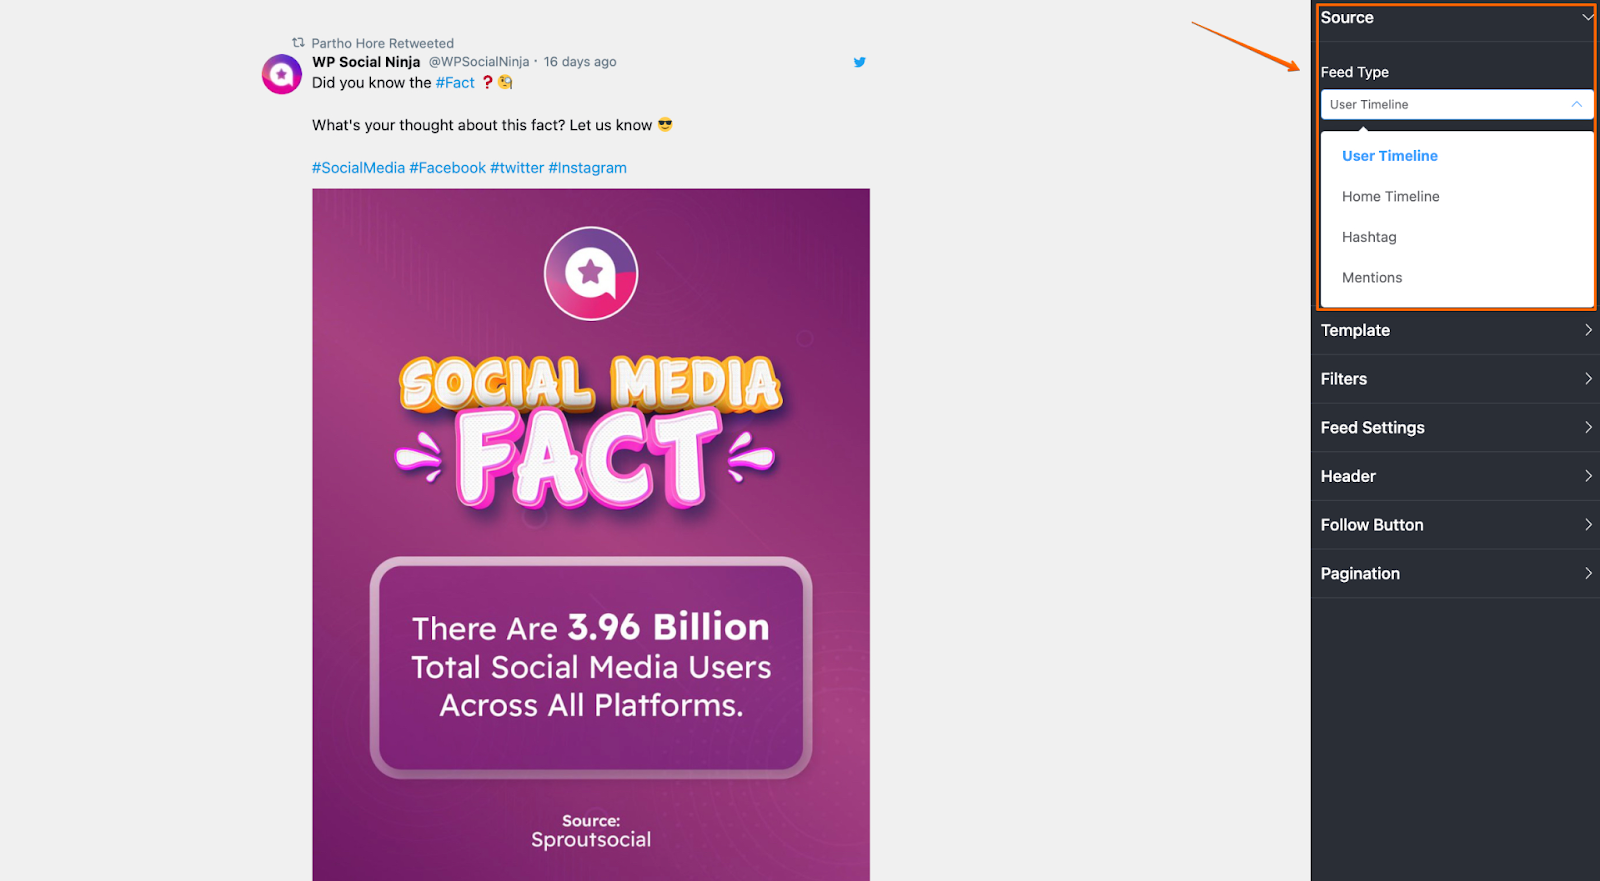
Task: Choose the Hashtag feed type option
Action: tap(1369, 238)
